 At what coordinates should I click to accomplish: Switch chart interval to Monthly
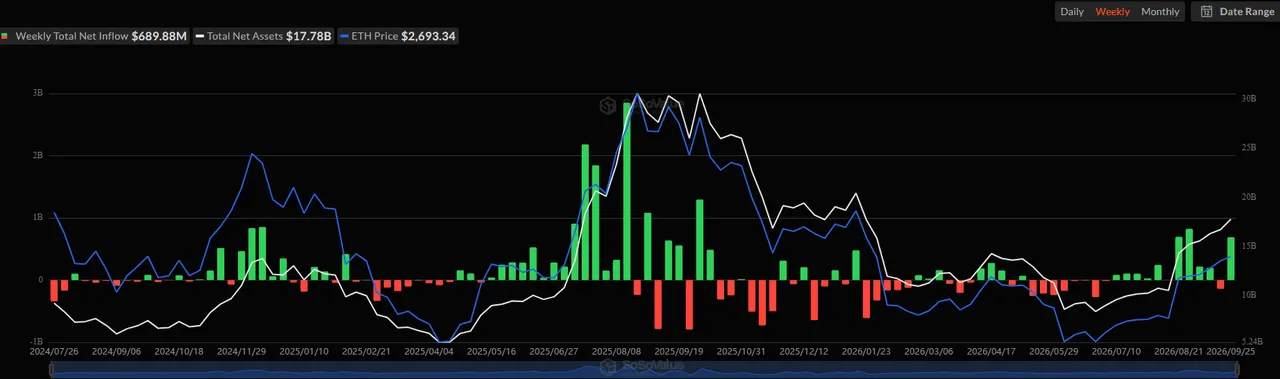point(1160,12)
